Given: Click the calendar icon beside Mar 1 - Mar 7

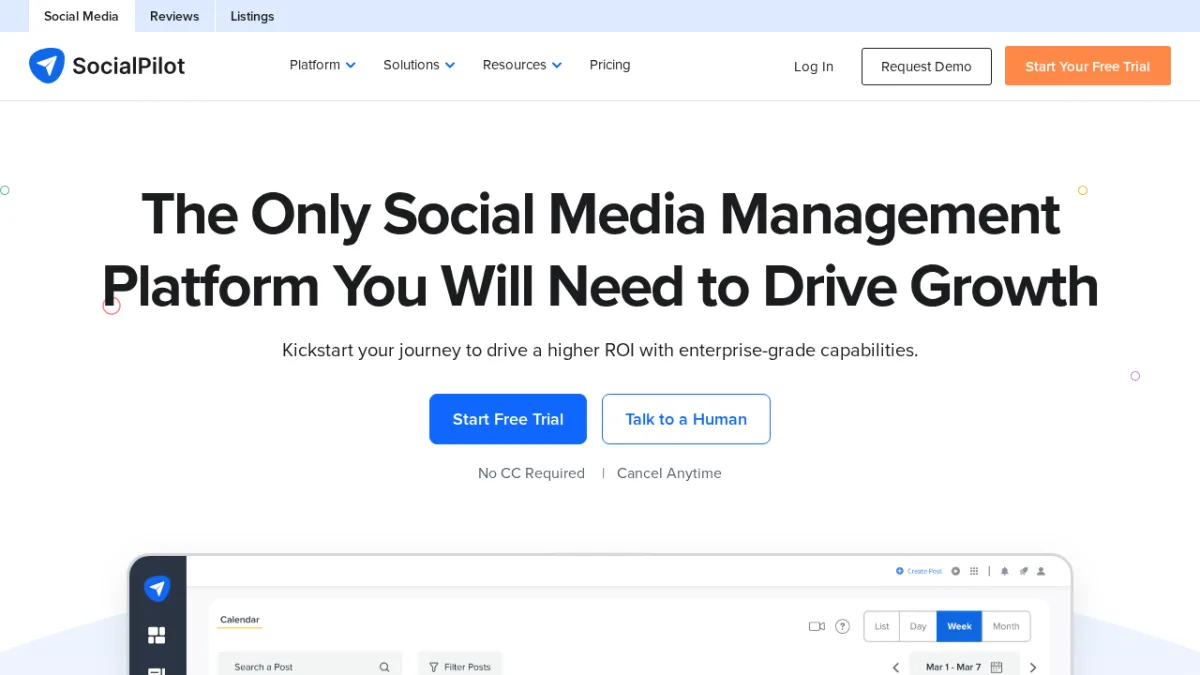Looking at the screenshot, I should (996, 667).
